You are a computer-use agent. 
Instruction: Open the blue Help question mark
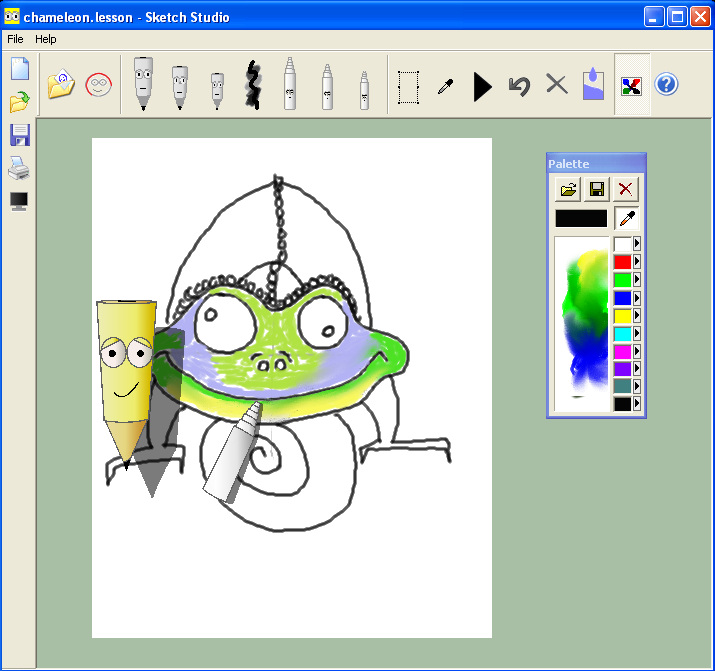click(x=667, y=85)
